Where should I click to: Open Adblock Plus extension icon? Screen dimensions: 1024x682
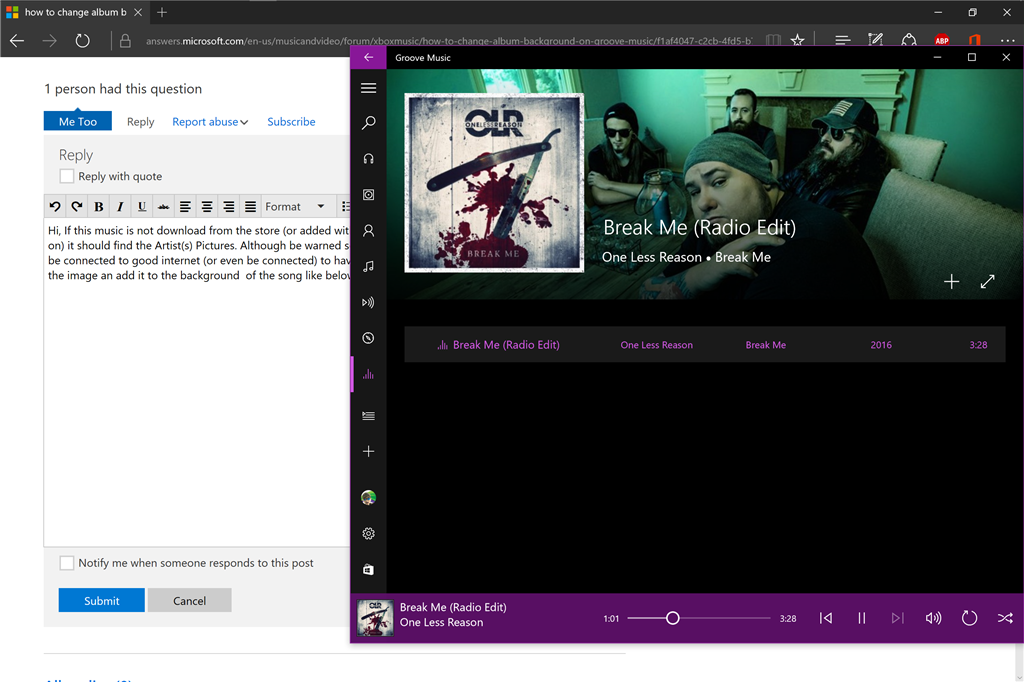click(942, 41)
